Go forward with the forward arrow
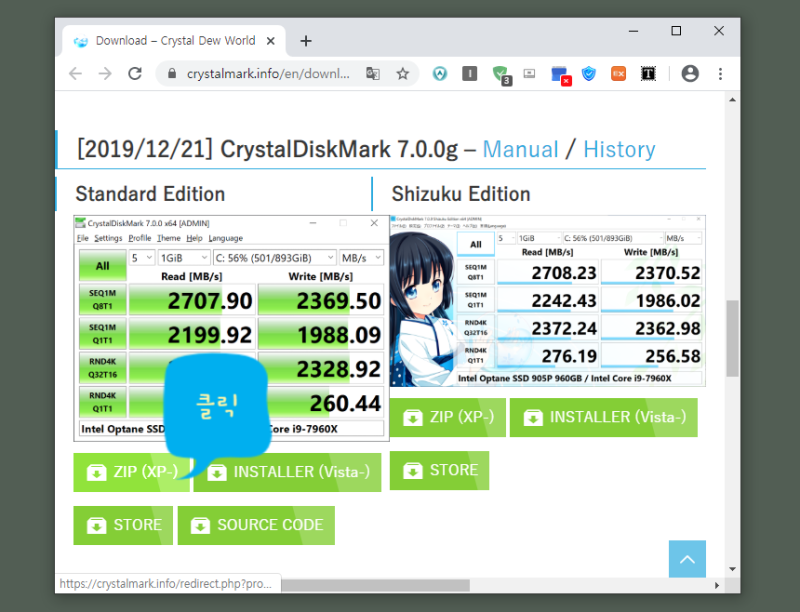The height and width of the screenshot is (612, 800). click(105, 74)
